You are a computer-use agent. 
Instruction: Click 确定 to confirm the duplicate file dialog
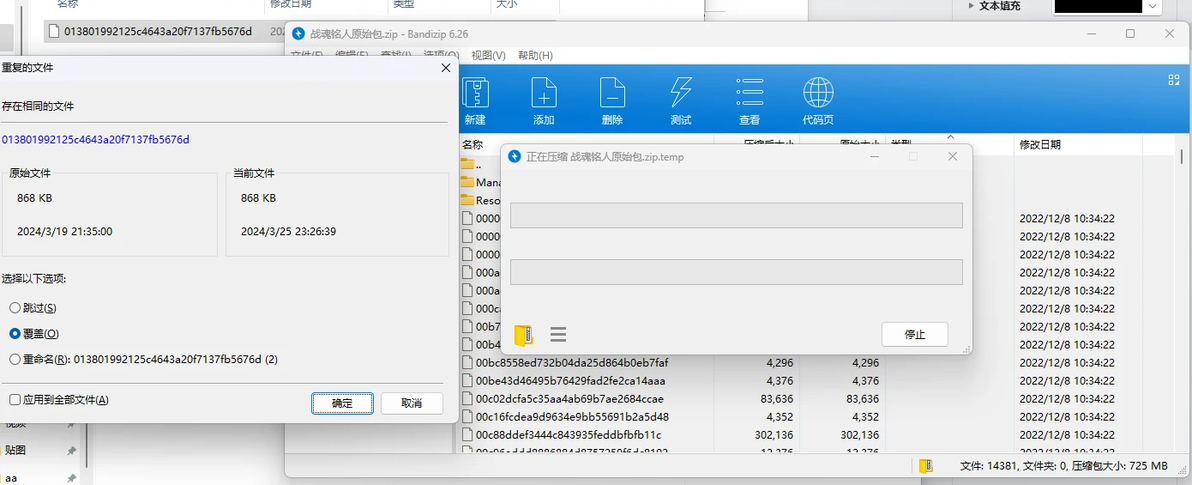click(x=342, y=403)
